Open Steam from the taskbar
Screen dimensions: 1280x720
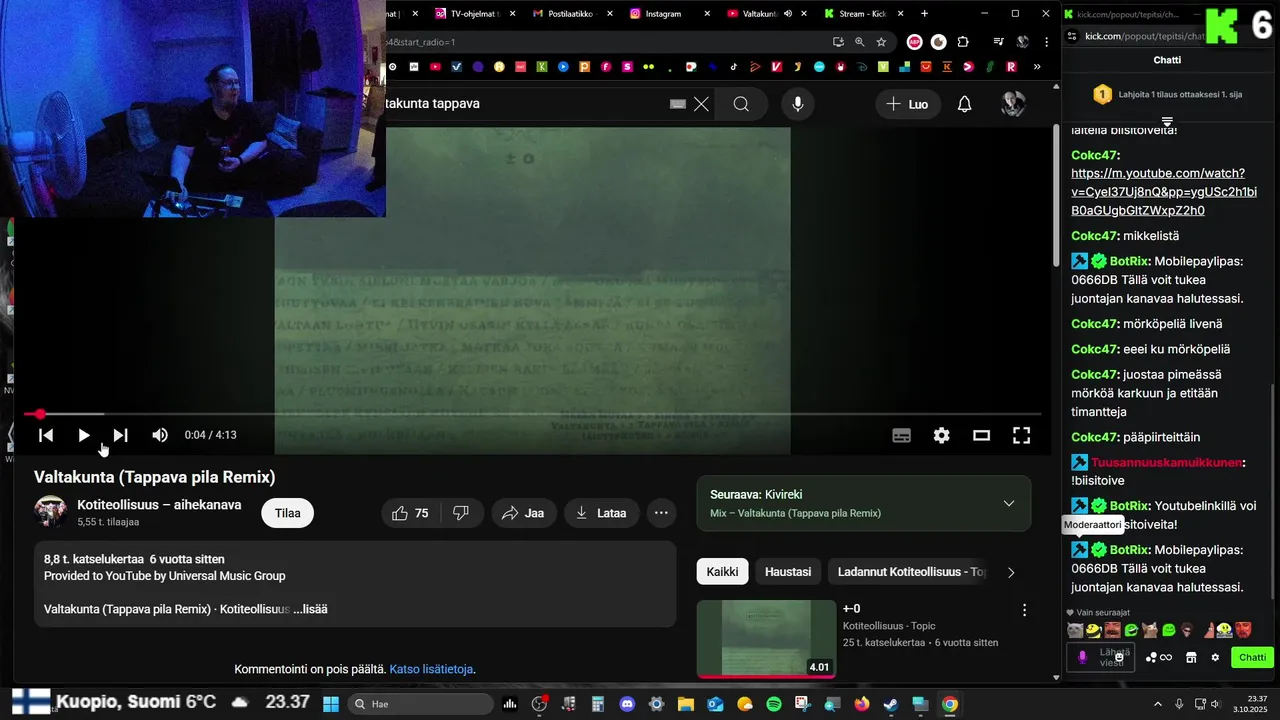tap(891, 704)
